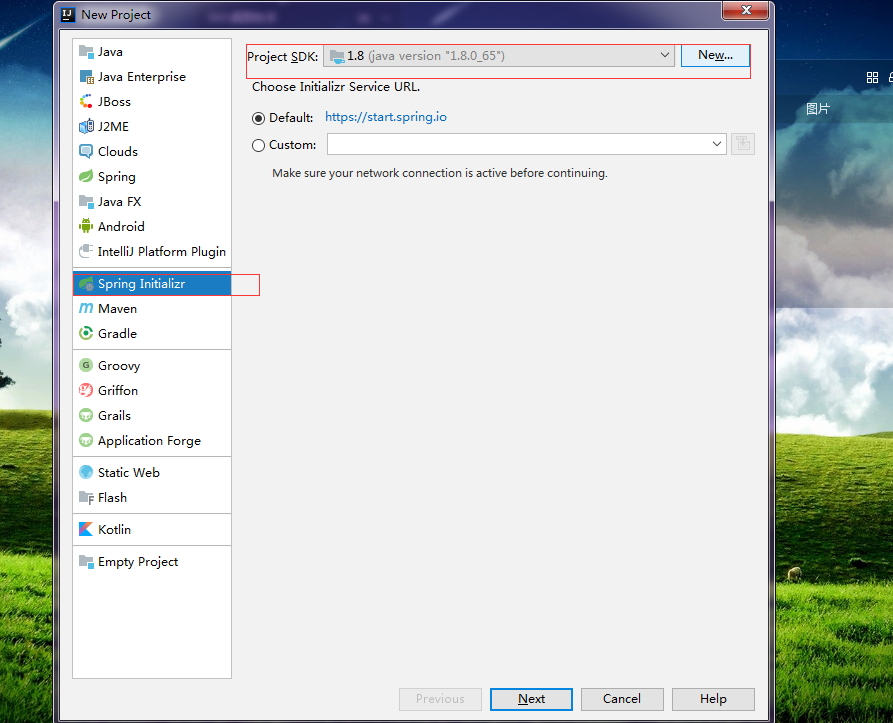This screenshot has width=893, height=723.
Task: Click the JBoss text label
Action: [x=114, y=102]
